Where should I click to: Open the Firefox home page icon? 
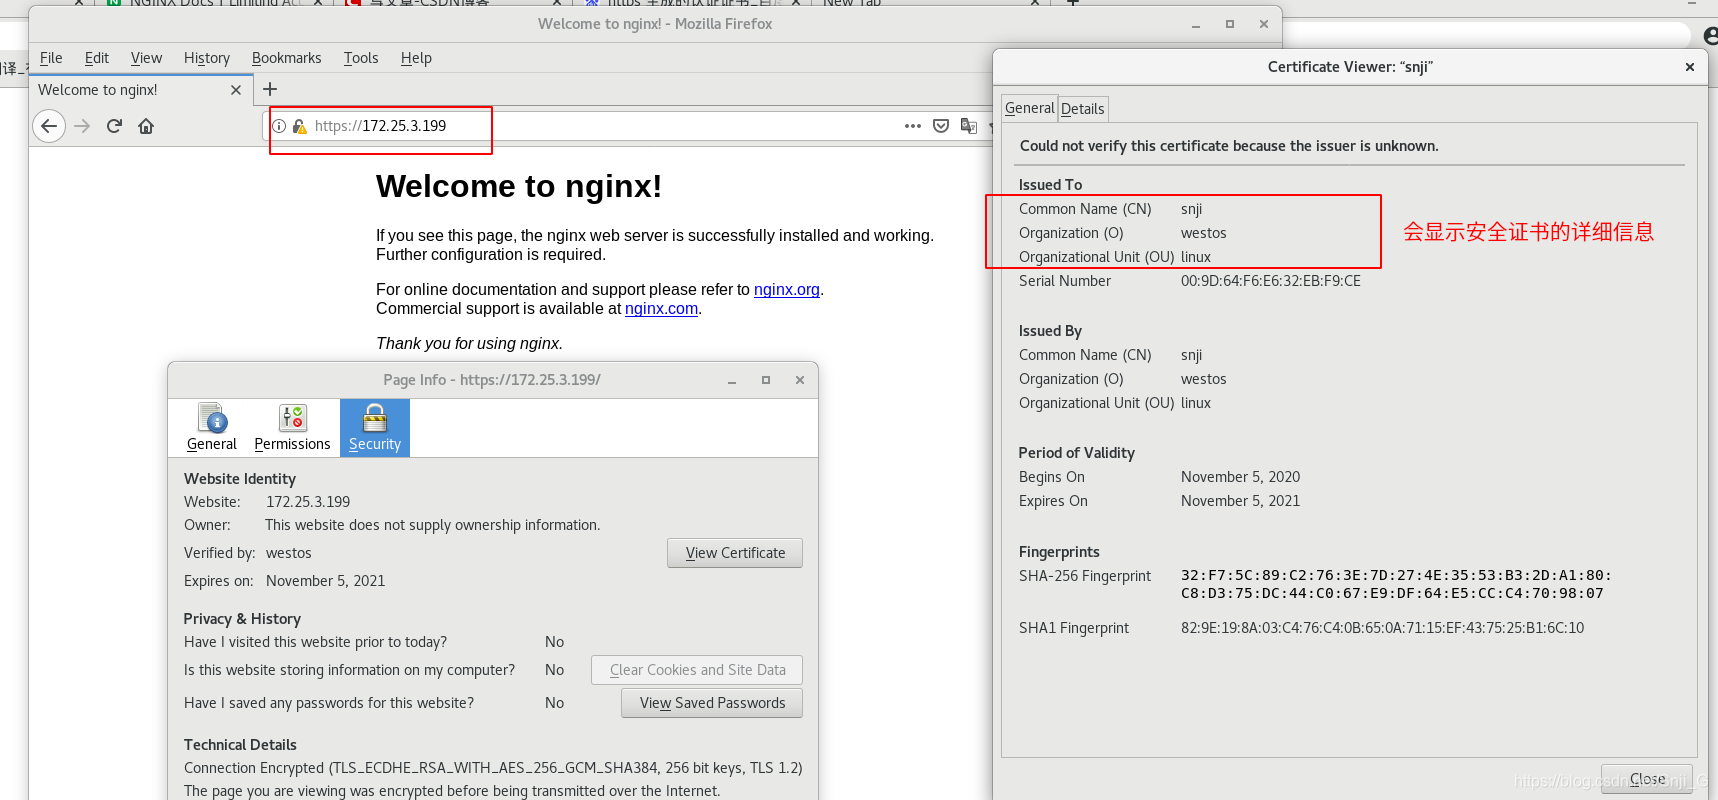tap(146, 126)
